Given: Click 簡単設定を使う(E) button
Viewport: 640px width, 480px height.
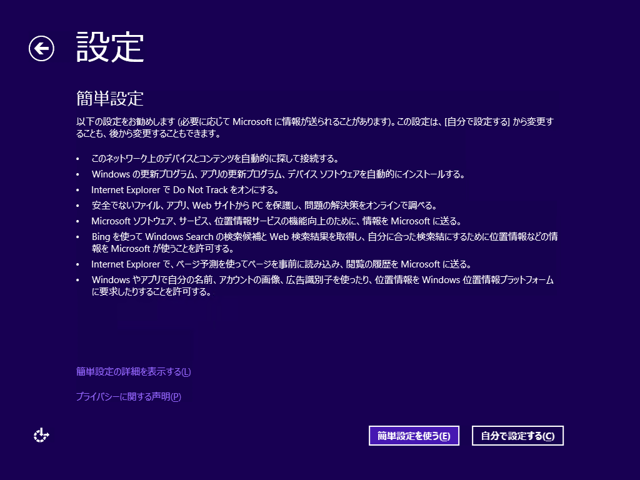Looking at the screenshot, I should pos(414,436).
